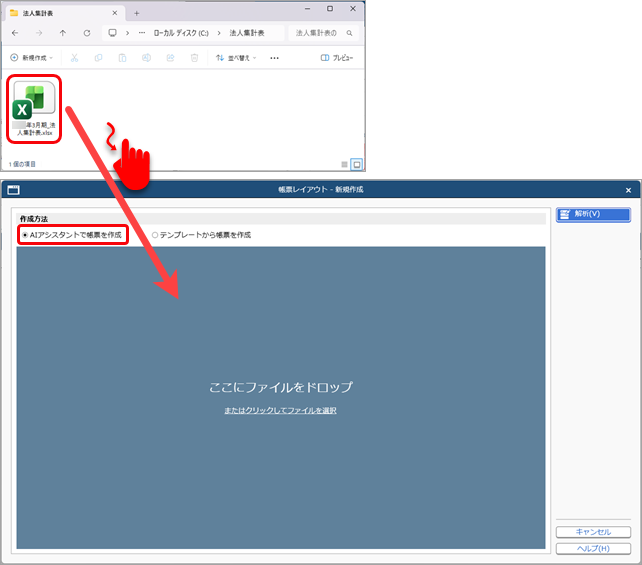Screen dimensions: 642x565
Task: Switch to large icons view in status bar
Action: tap(357, 165)
